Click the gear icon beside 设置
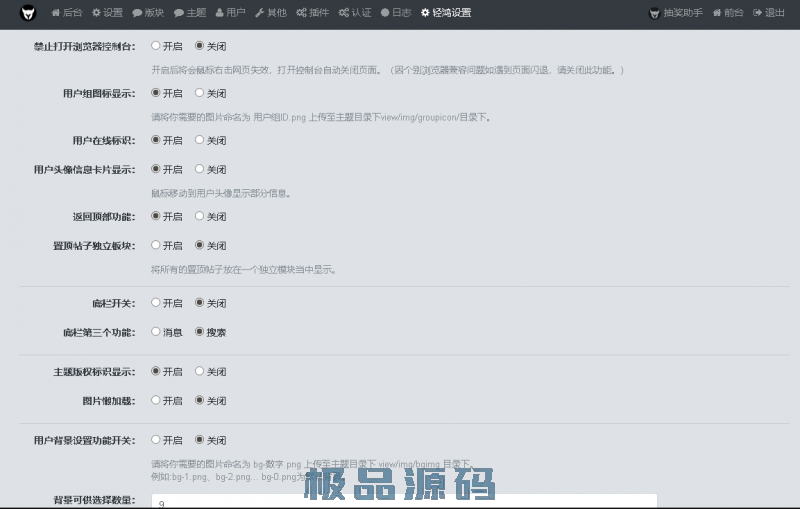The width and height of the screenshot is (800, 509). (x=96, y=13)
